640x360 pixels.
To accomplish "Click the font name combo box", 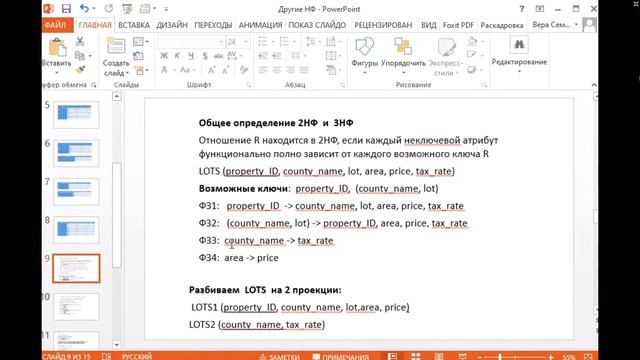I will [x=191, y=42].
